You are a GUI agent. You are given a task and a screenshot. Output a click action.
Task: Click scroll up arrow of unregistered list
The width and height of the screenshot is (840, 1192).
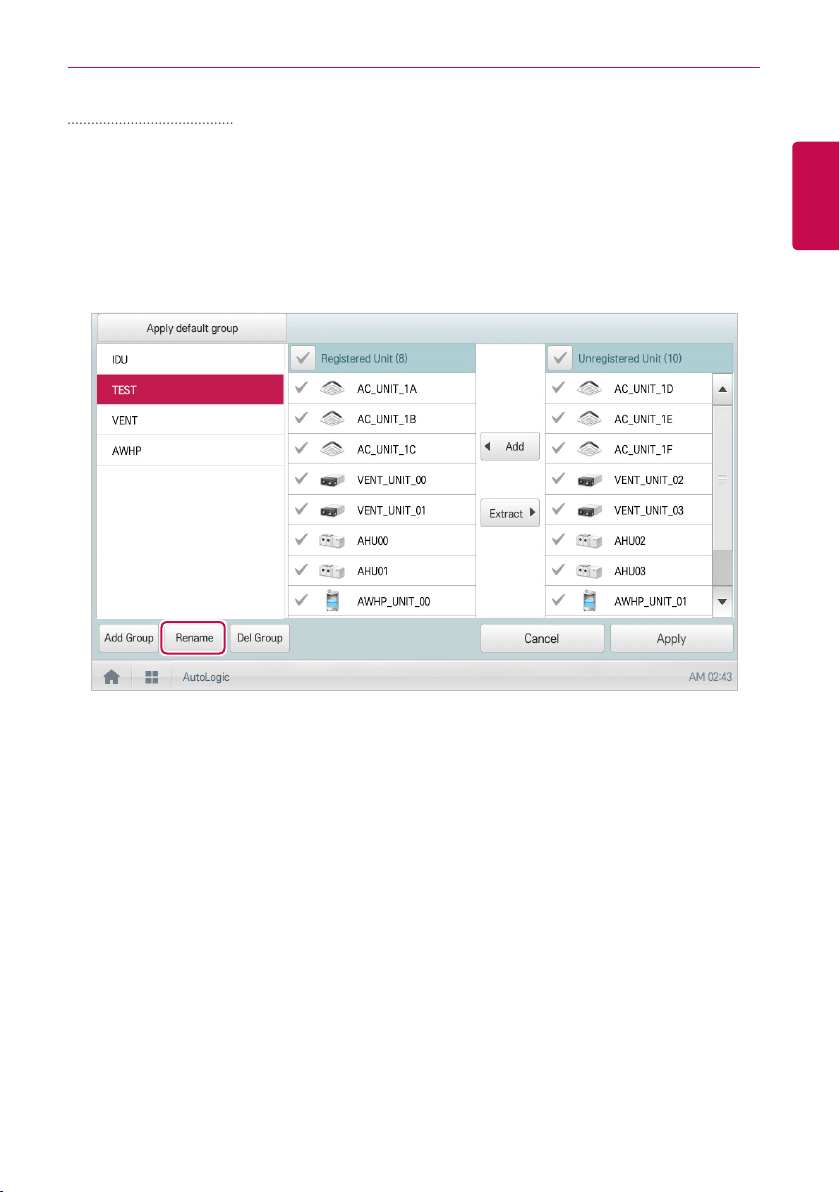click(722, 389)
